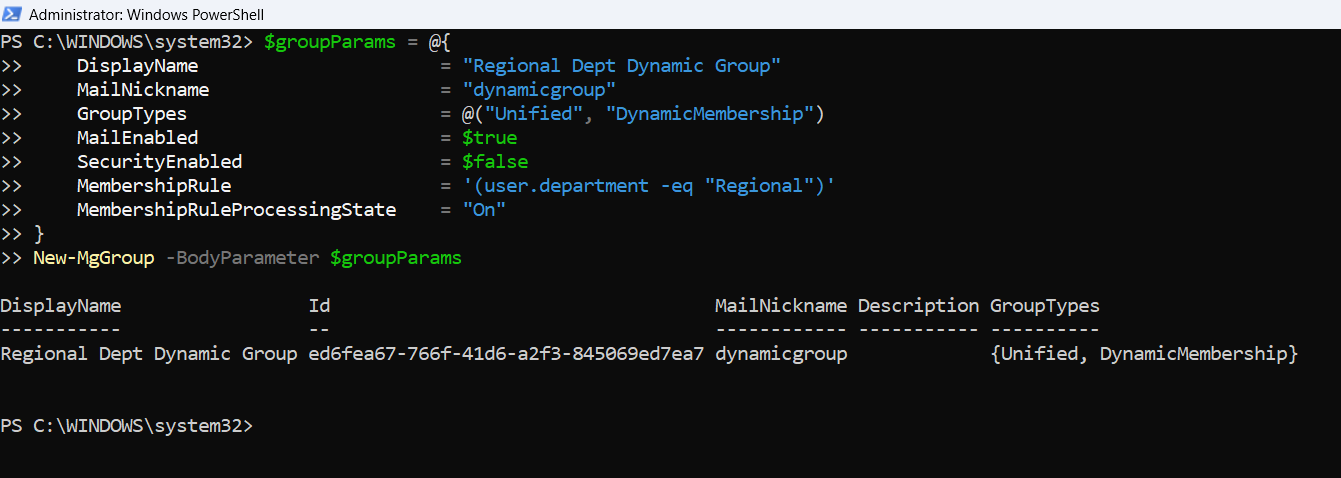Click the Administrator: Windows PowerShell window title

[x=146, y=14]
